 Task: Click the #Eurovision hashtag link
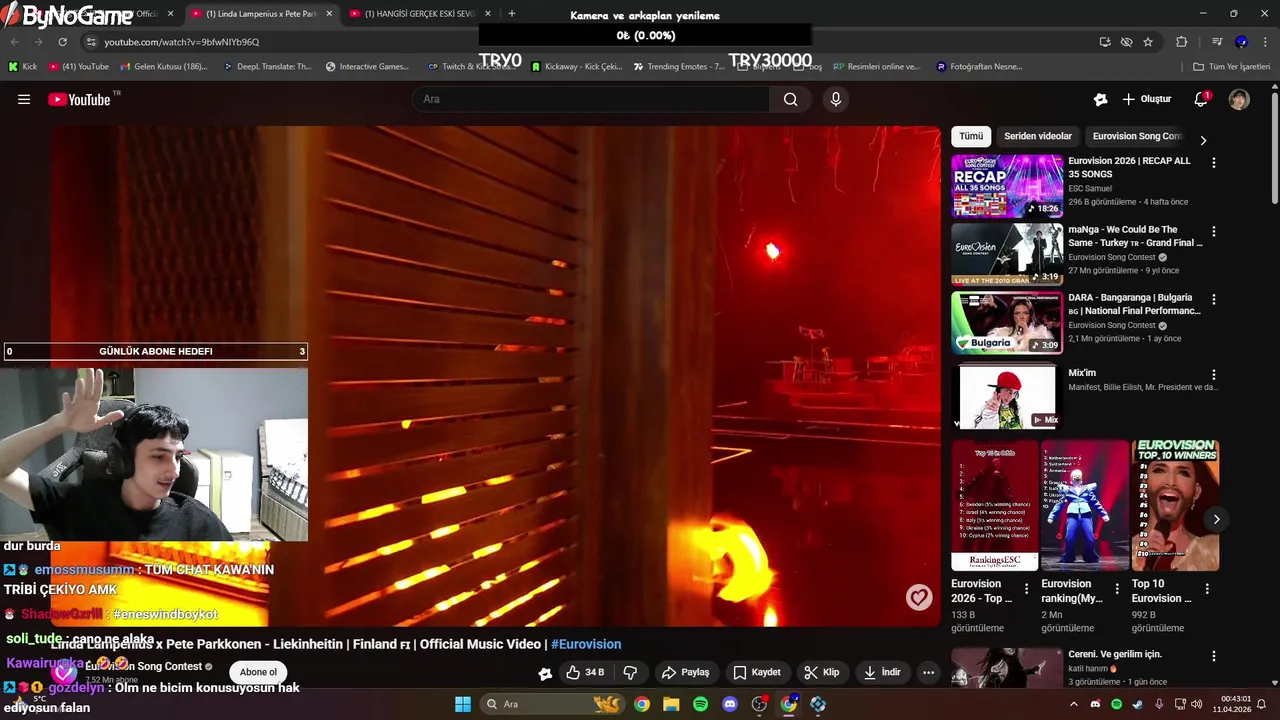point(586,644)
